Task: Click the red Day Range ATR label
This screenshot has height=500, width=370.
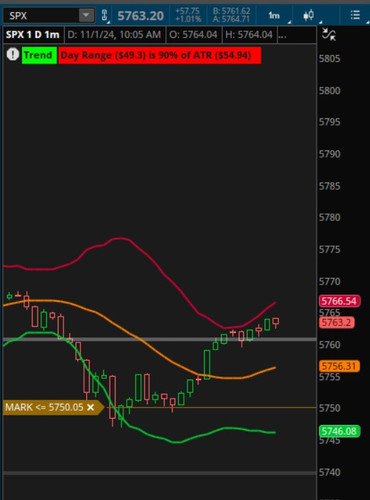Action: tap(159, 55)
